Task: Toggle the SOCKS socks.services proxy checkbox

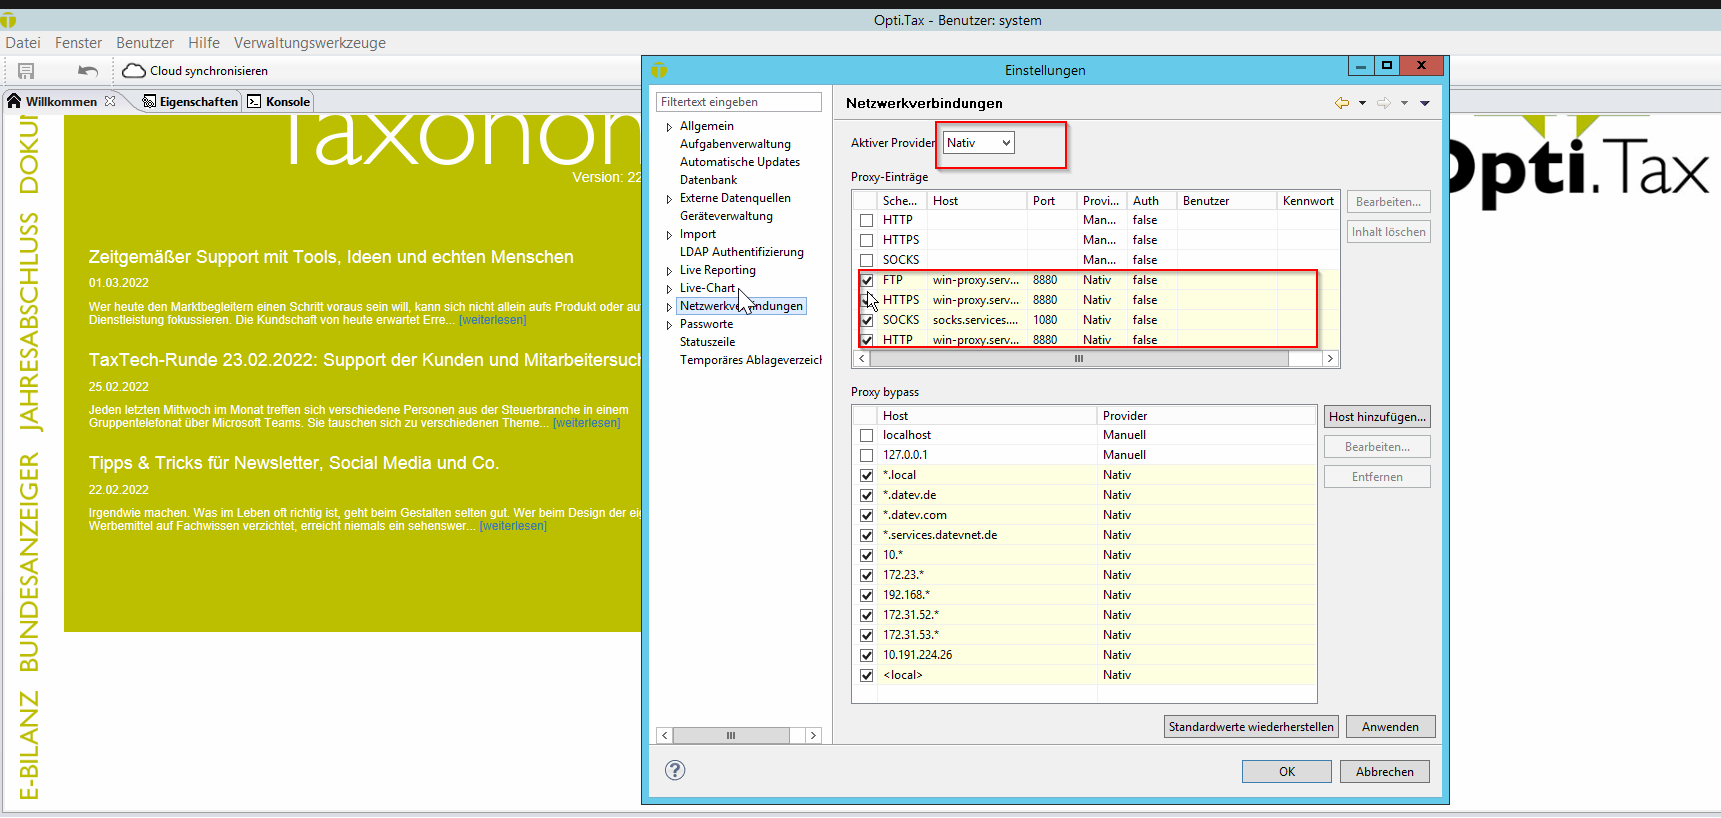Action: click(867, 320)
